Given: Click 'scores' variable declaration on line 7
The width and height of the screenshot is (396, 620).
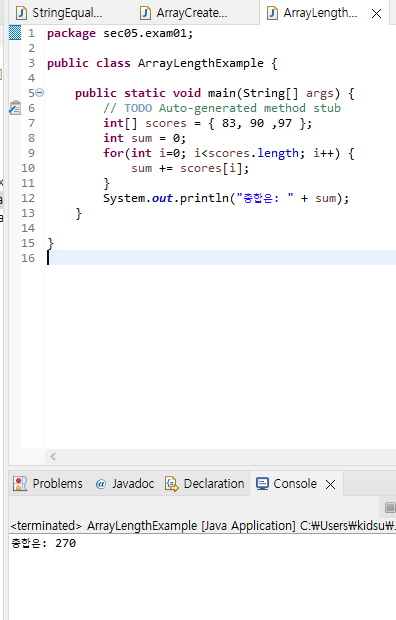Looking at the screenshot, I should click(165, 123).
